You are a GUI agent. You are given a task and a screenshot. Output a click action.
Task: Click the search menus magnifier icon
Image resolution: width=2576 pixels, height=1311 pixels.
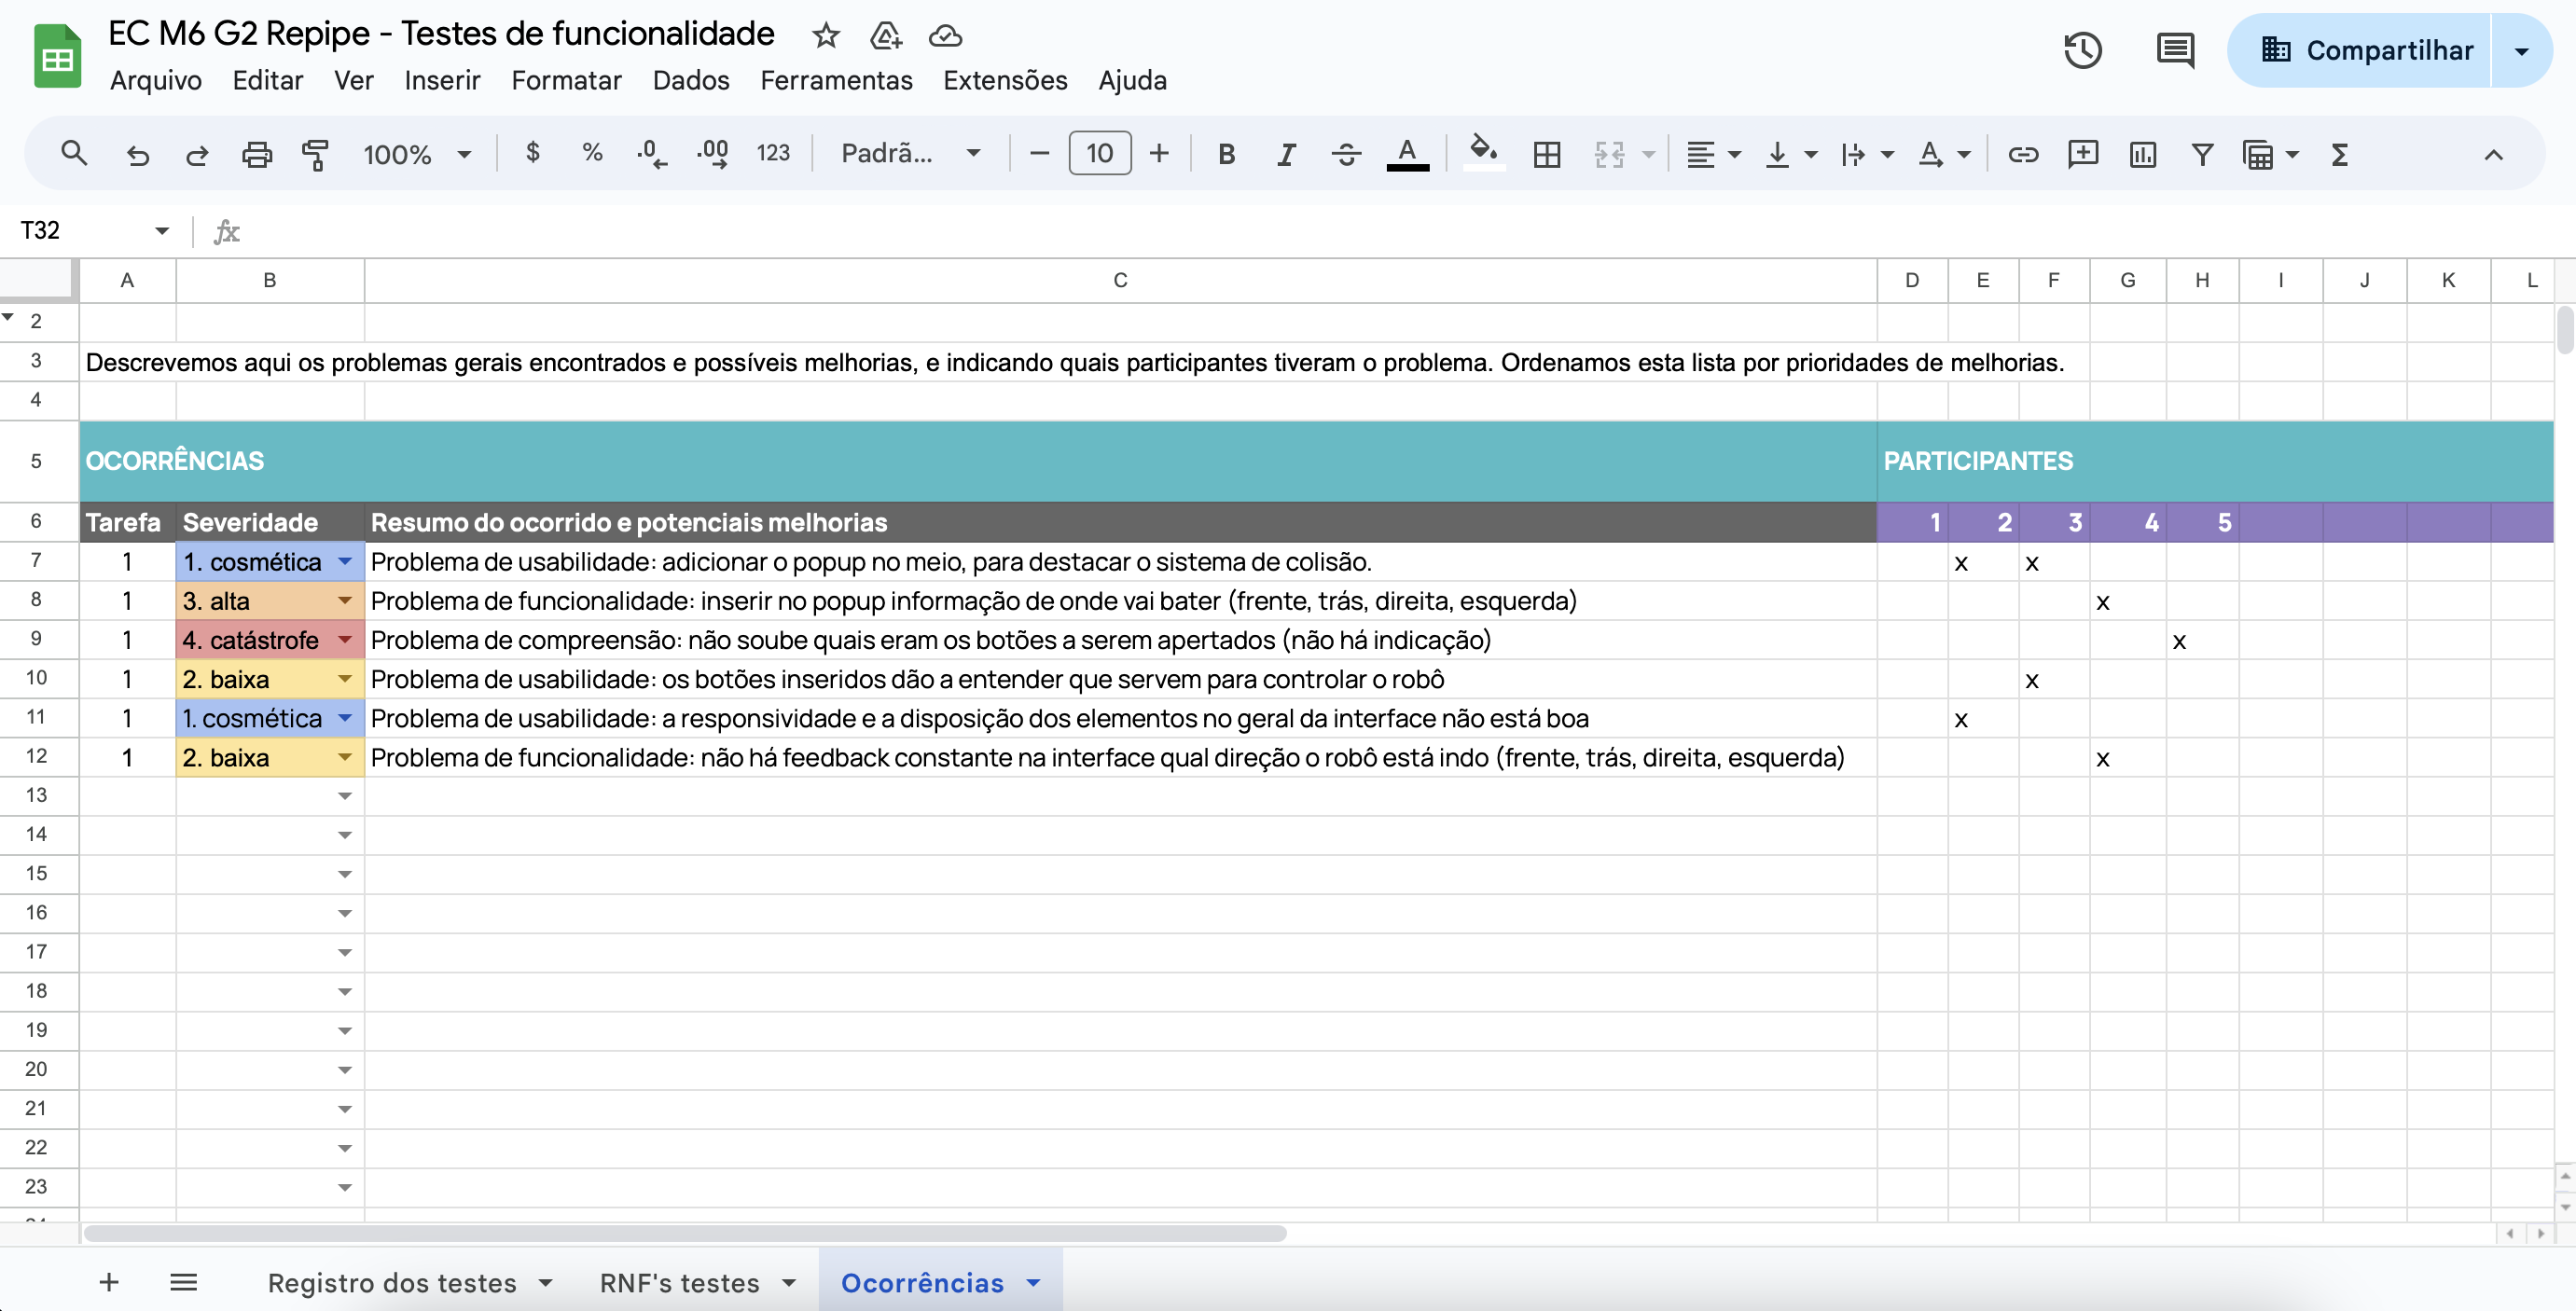[x=74, y=154]
